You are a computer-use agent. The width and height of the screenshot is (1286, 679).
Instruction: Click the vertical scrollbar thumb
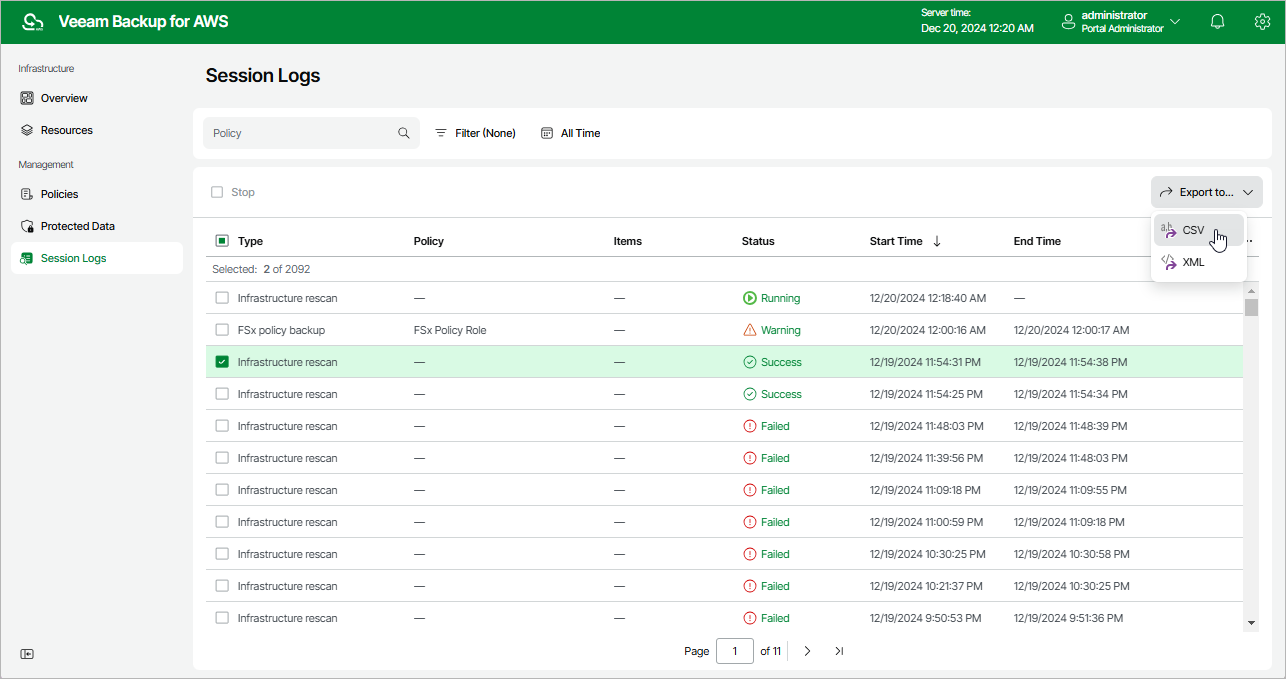1251,306
